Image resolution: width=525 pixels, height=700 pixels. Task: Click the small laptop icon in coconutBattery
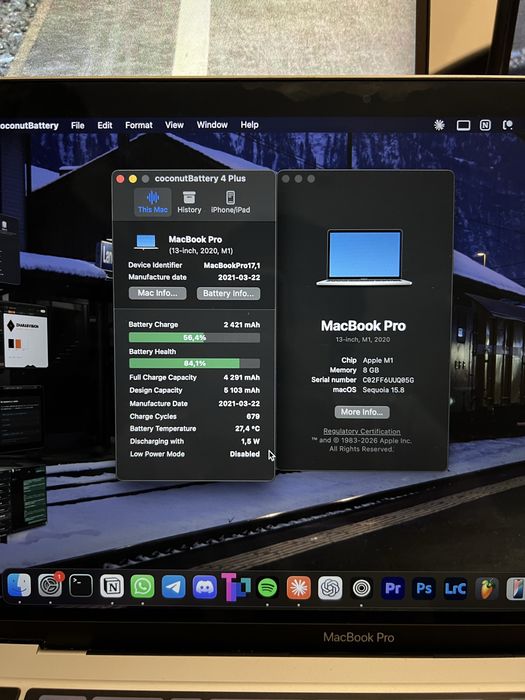pos(146,242)
